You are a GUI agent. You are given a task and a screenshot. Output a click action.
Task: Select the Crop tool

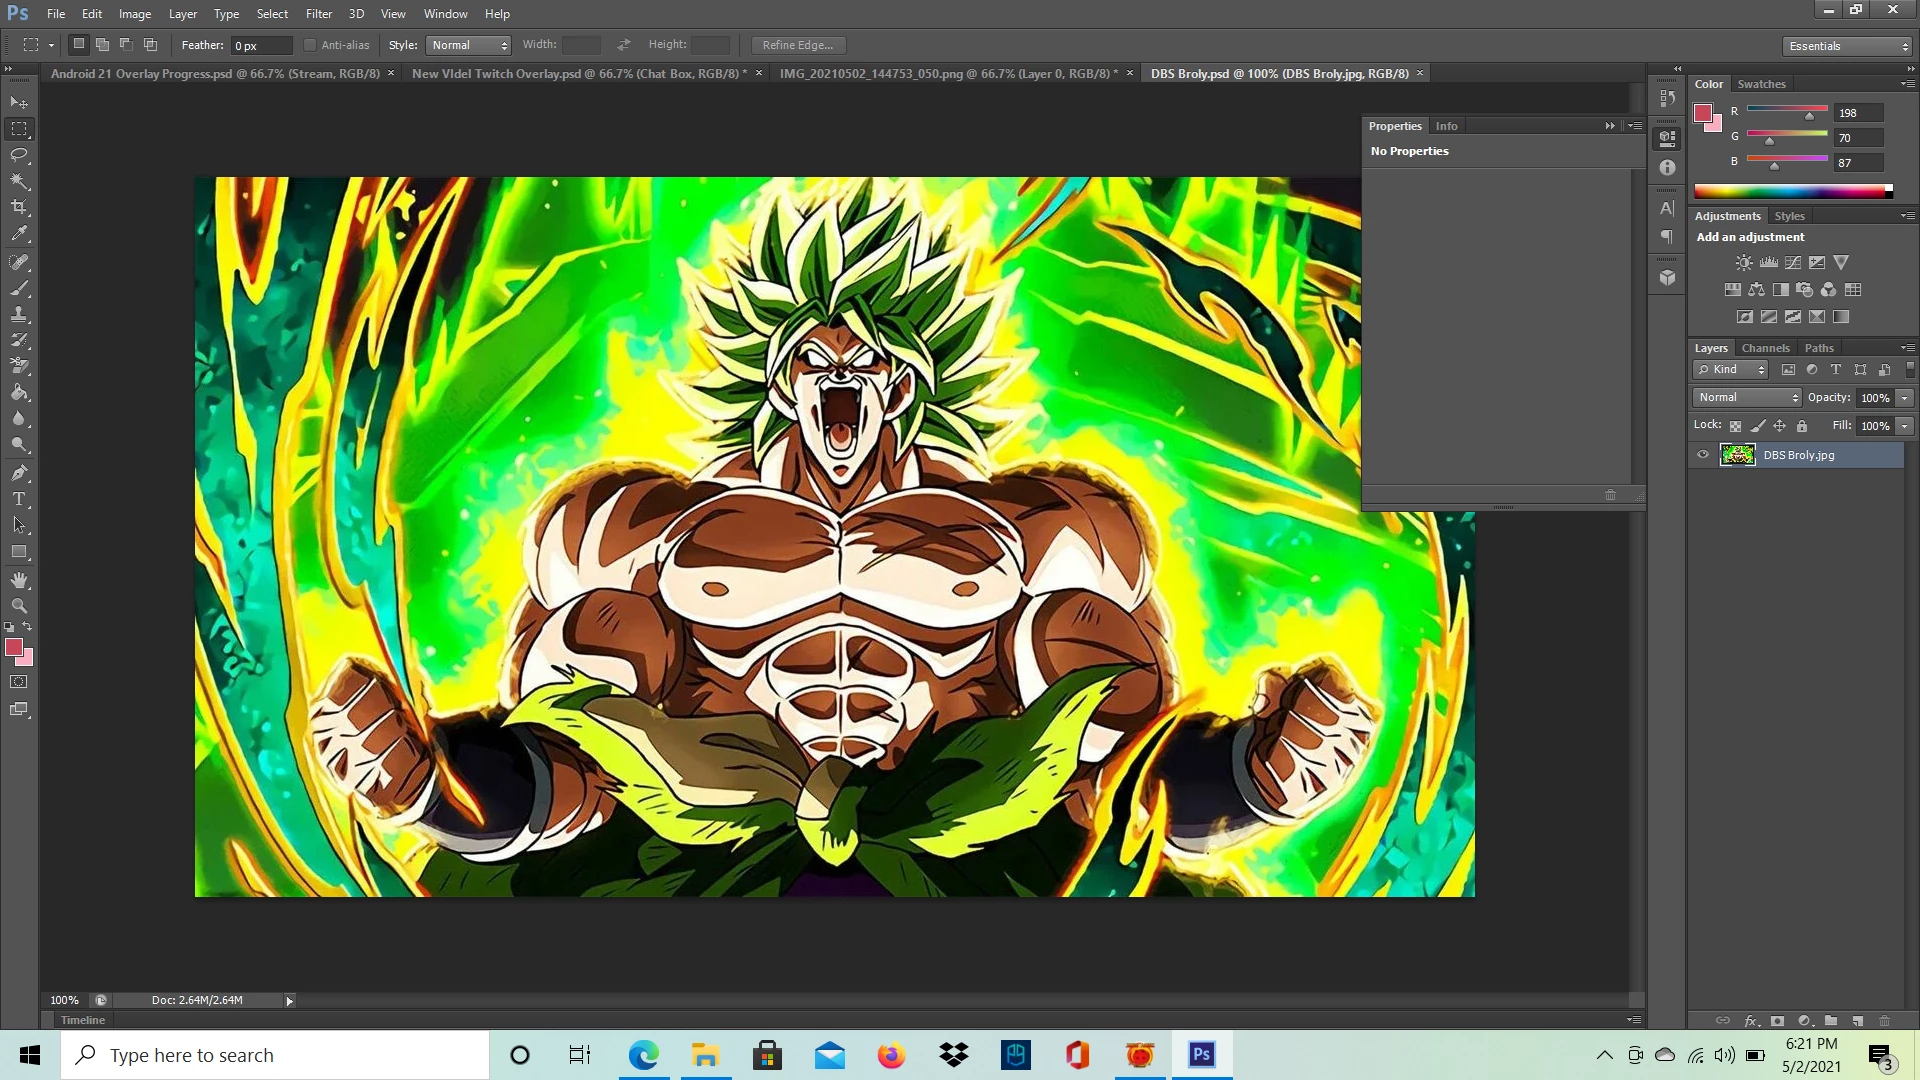[x=19, y=207]
